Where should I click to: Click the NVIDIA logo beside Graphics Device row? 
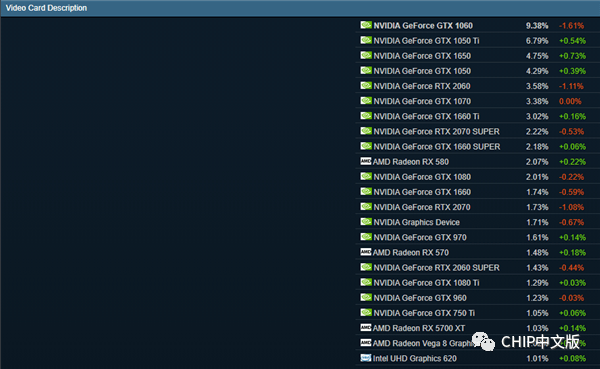[366, 222]
